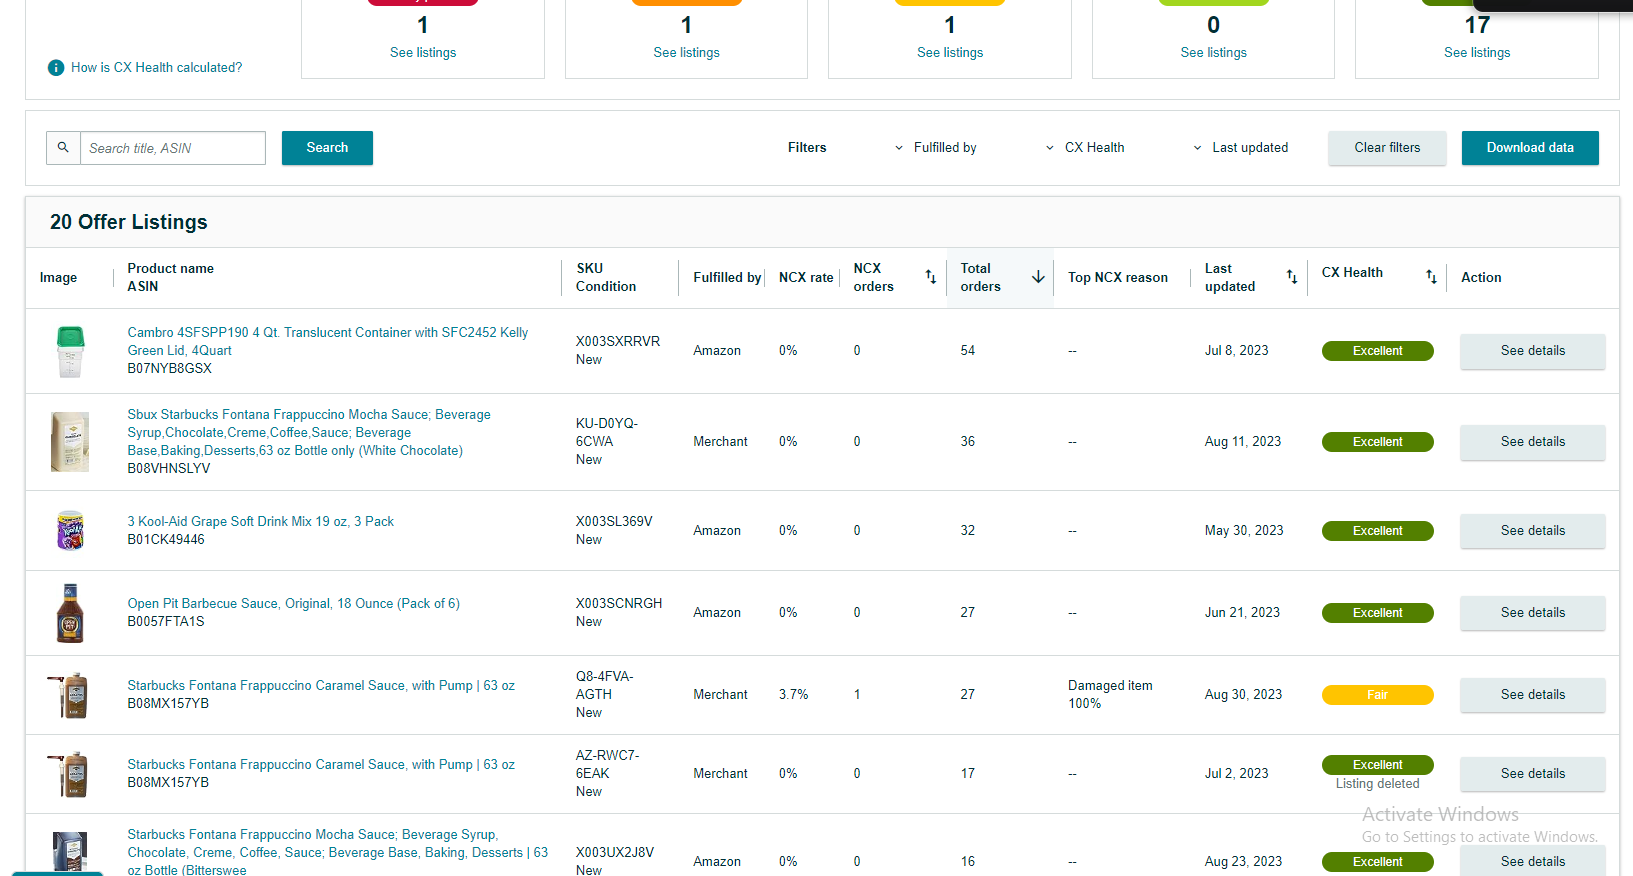The width and height of the screenshot is (1633, 876).
Task: See listings under the yellow-topped card
Action: tap(950, 53)
